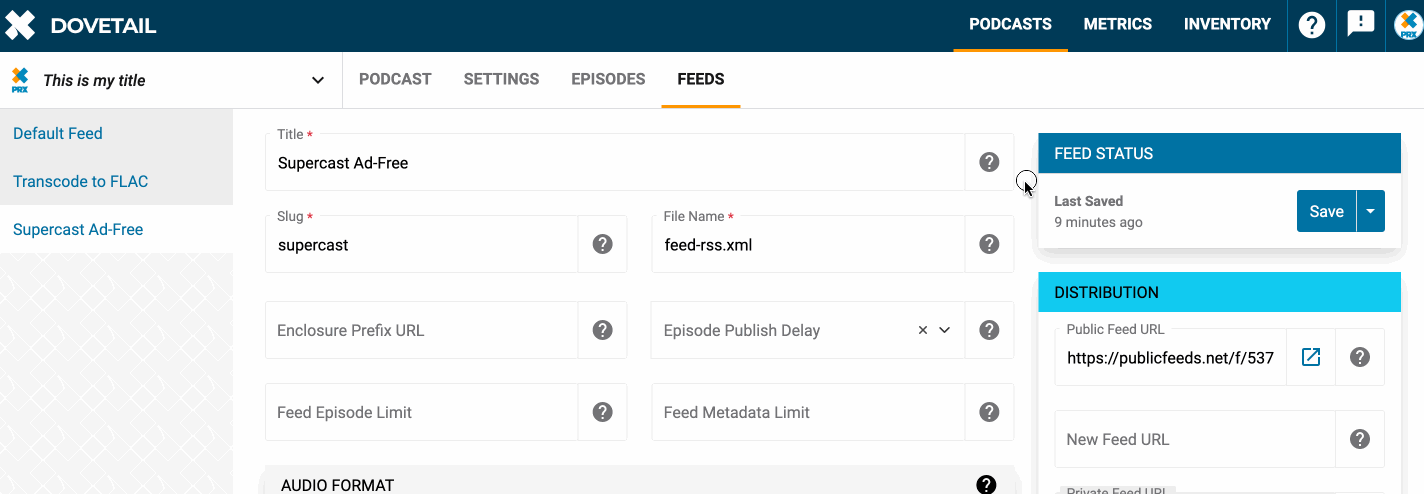Focus the Feed Episode Limit field
The image size is (1424, 494).
421,412
